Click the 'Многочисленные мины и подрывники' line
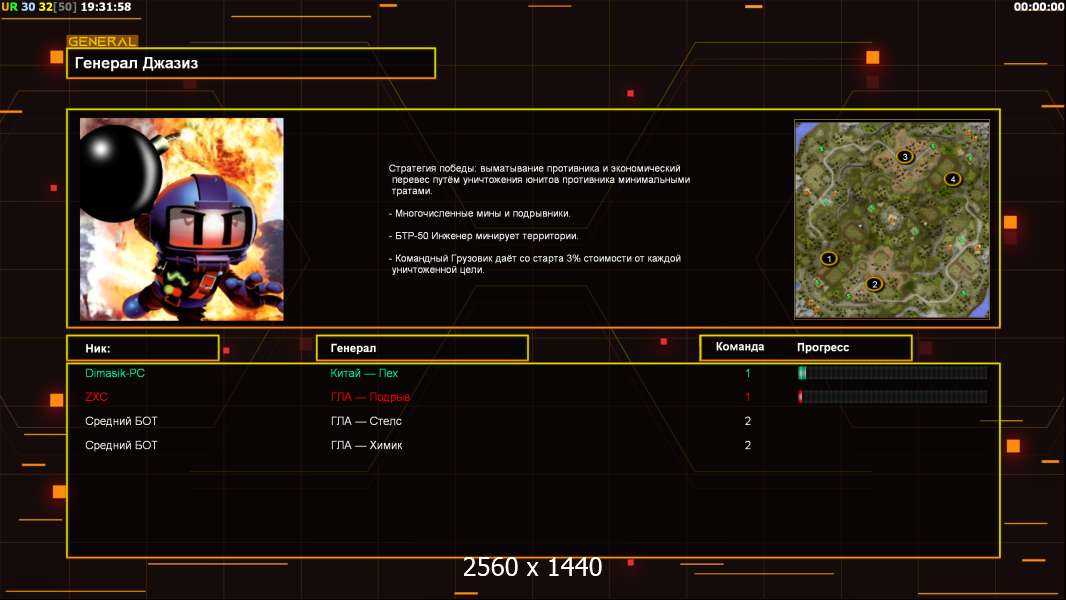Viewport: 1066px width, 600px height. tap(479, 213)
